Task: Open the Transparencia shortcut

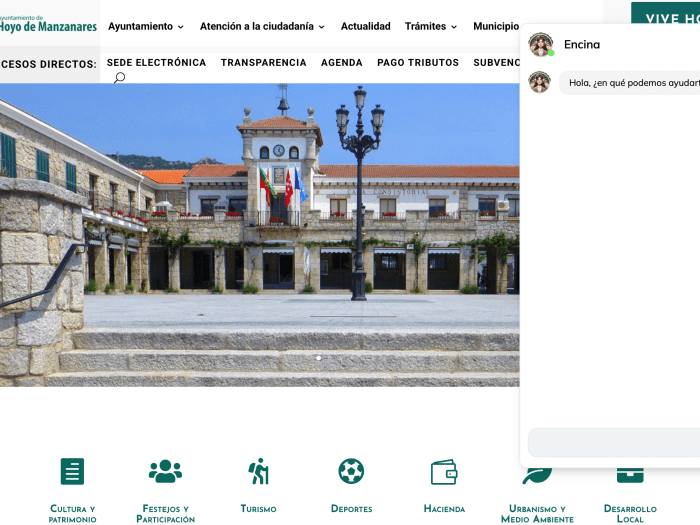Action: click(x=263, y=62)
